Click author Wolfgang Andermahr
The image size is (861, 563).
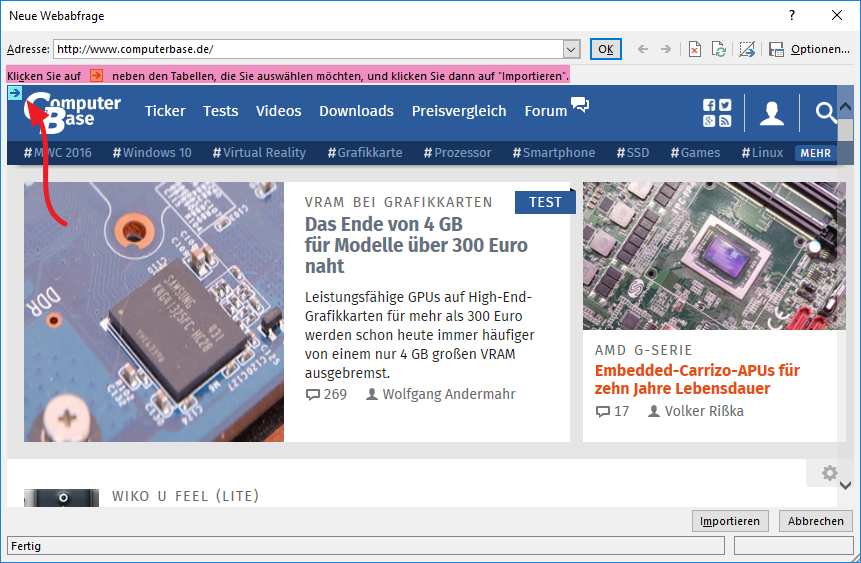[x=441, y=394]
